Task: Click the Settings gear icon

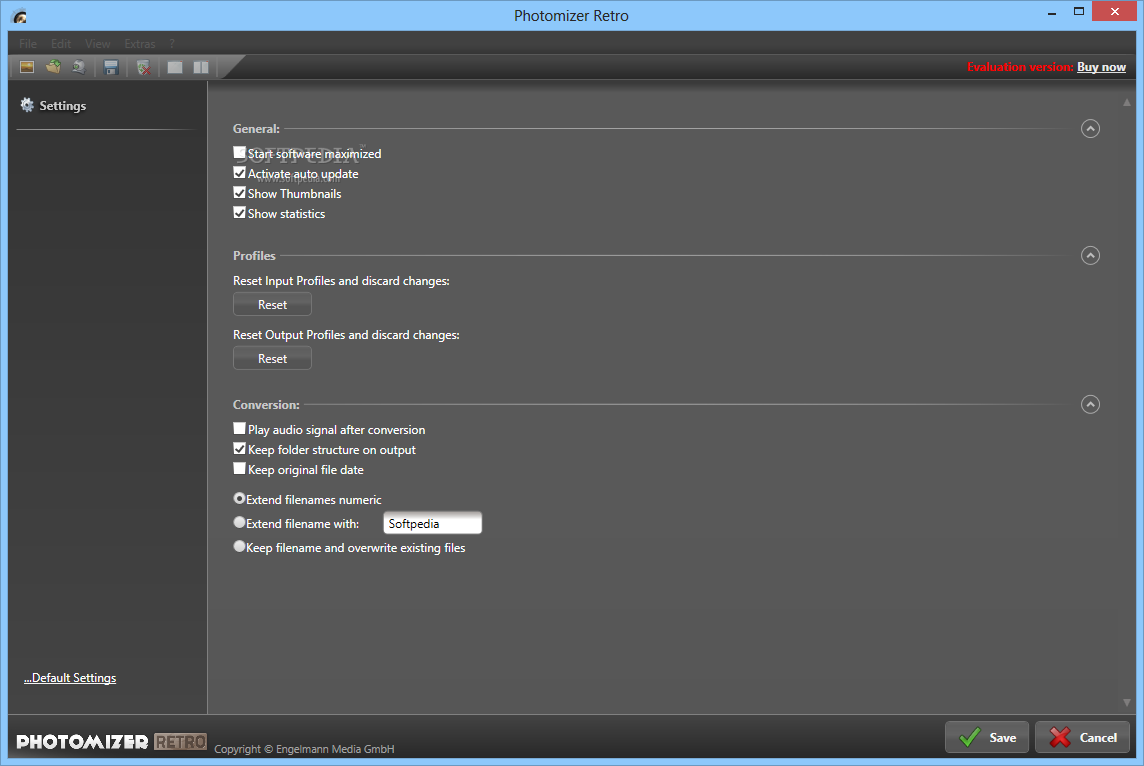Action: tap(27, 105)
